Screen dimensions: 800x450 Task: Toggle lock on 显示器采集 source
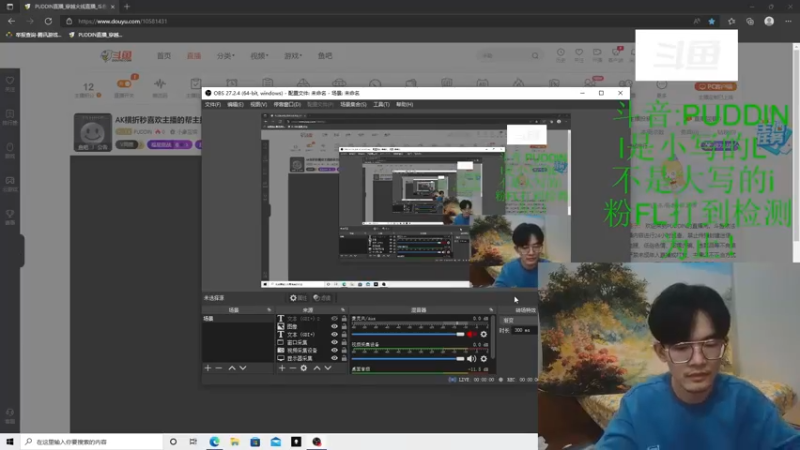[x=344, y=358]
